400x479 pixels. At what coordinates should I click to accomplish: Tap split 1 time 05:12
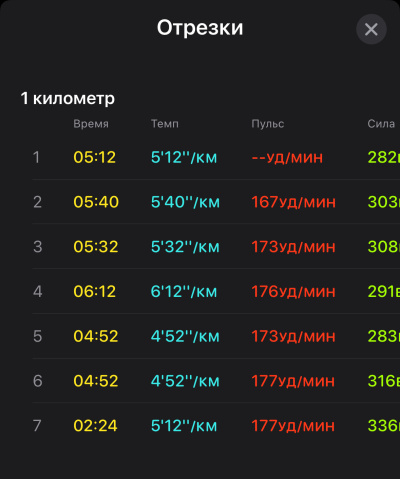95,157
